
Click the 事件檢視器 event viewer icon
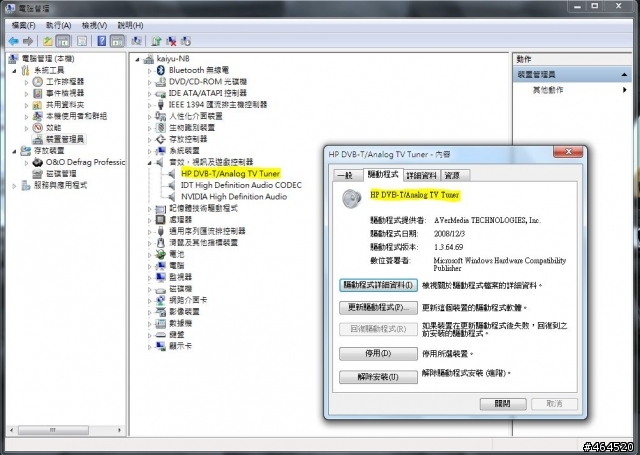38,93
